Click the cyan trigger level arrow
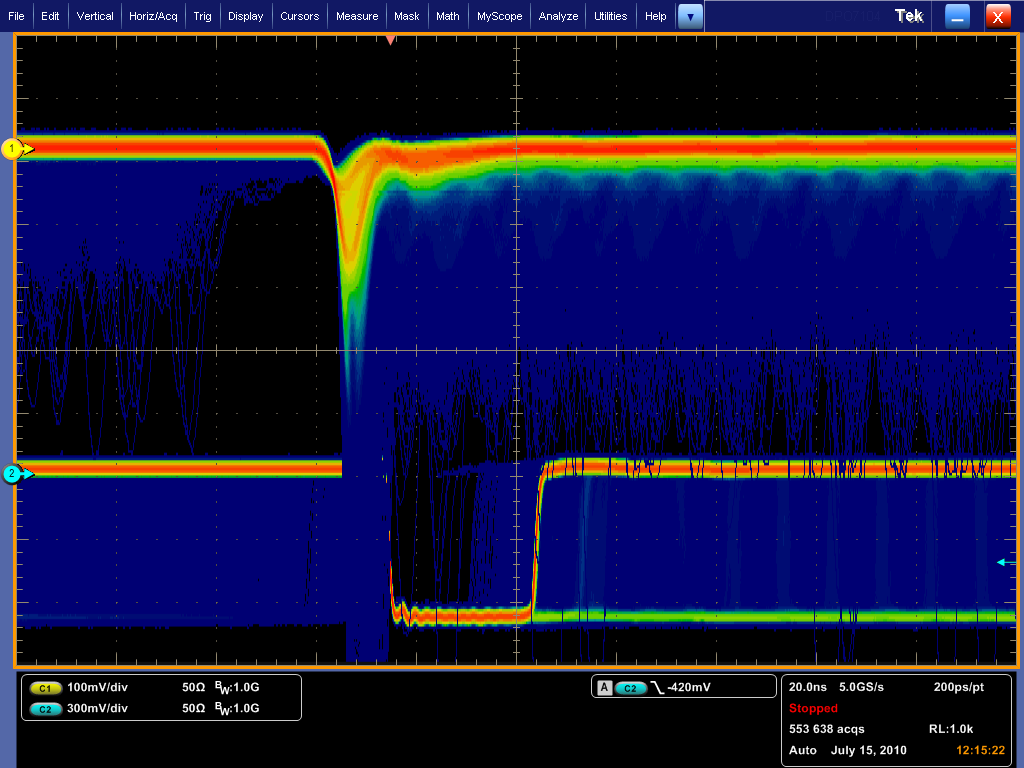Image resolution: width=1024 pixels, height=768 pixels. (1005, 562)
